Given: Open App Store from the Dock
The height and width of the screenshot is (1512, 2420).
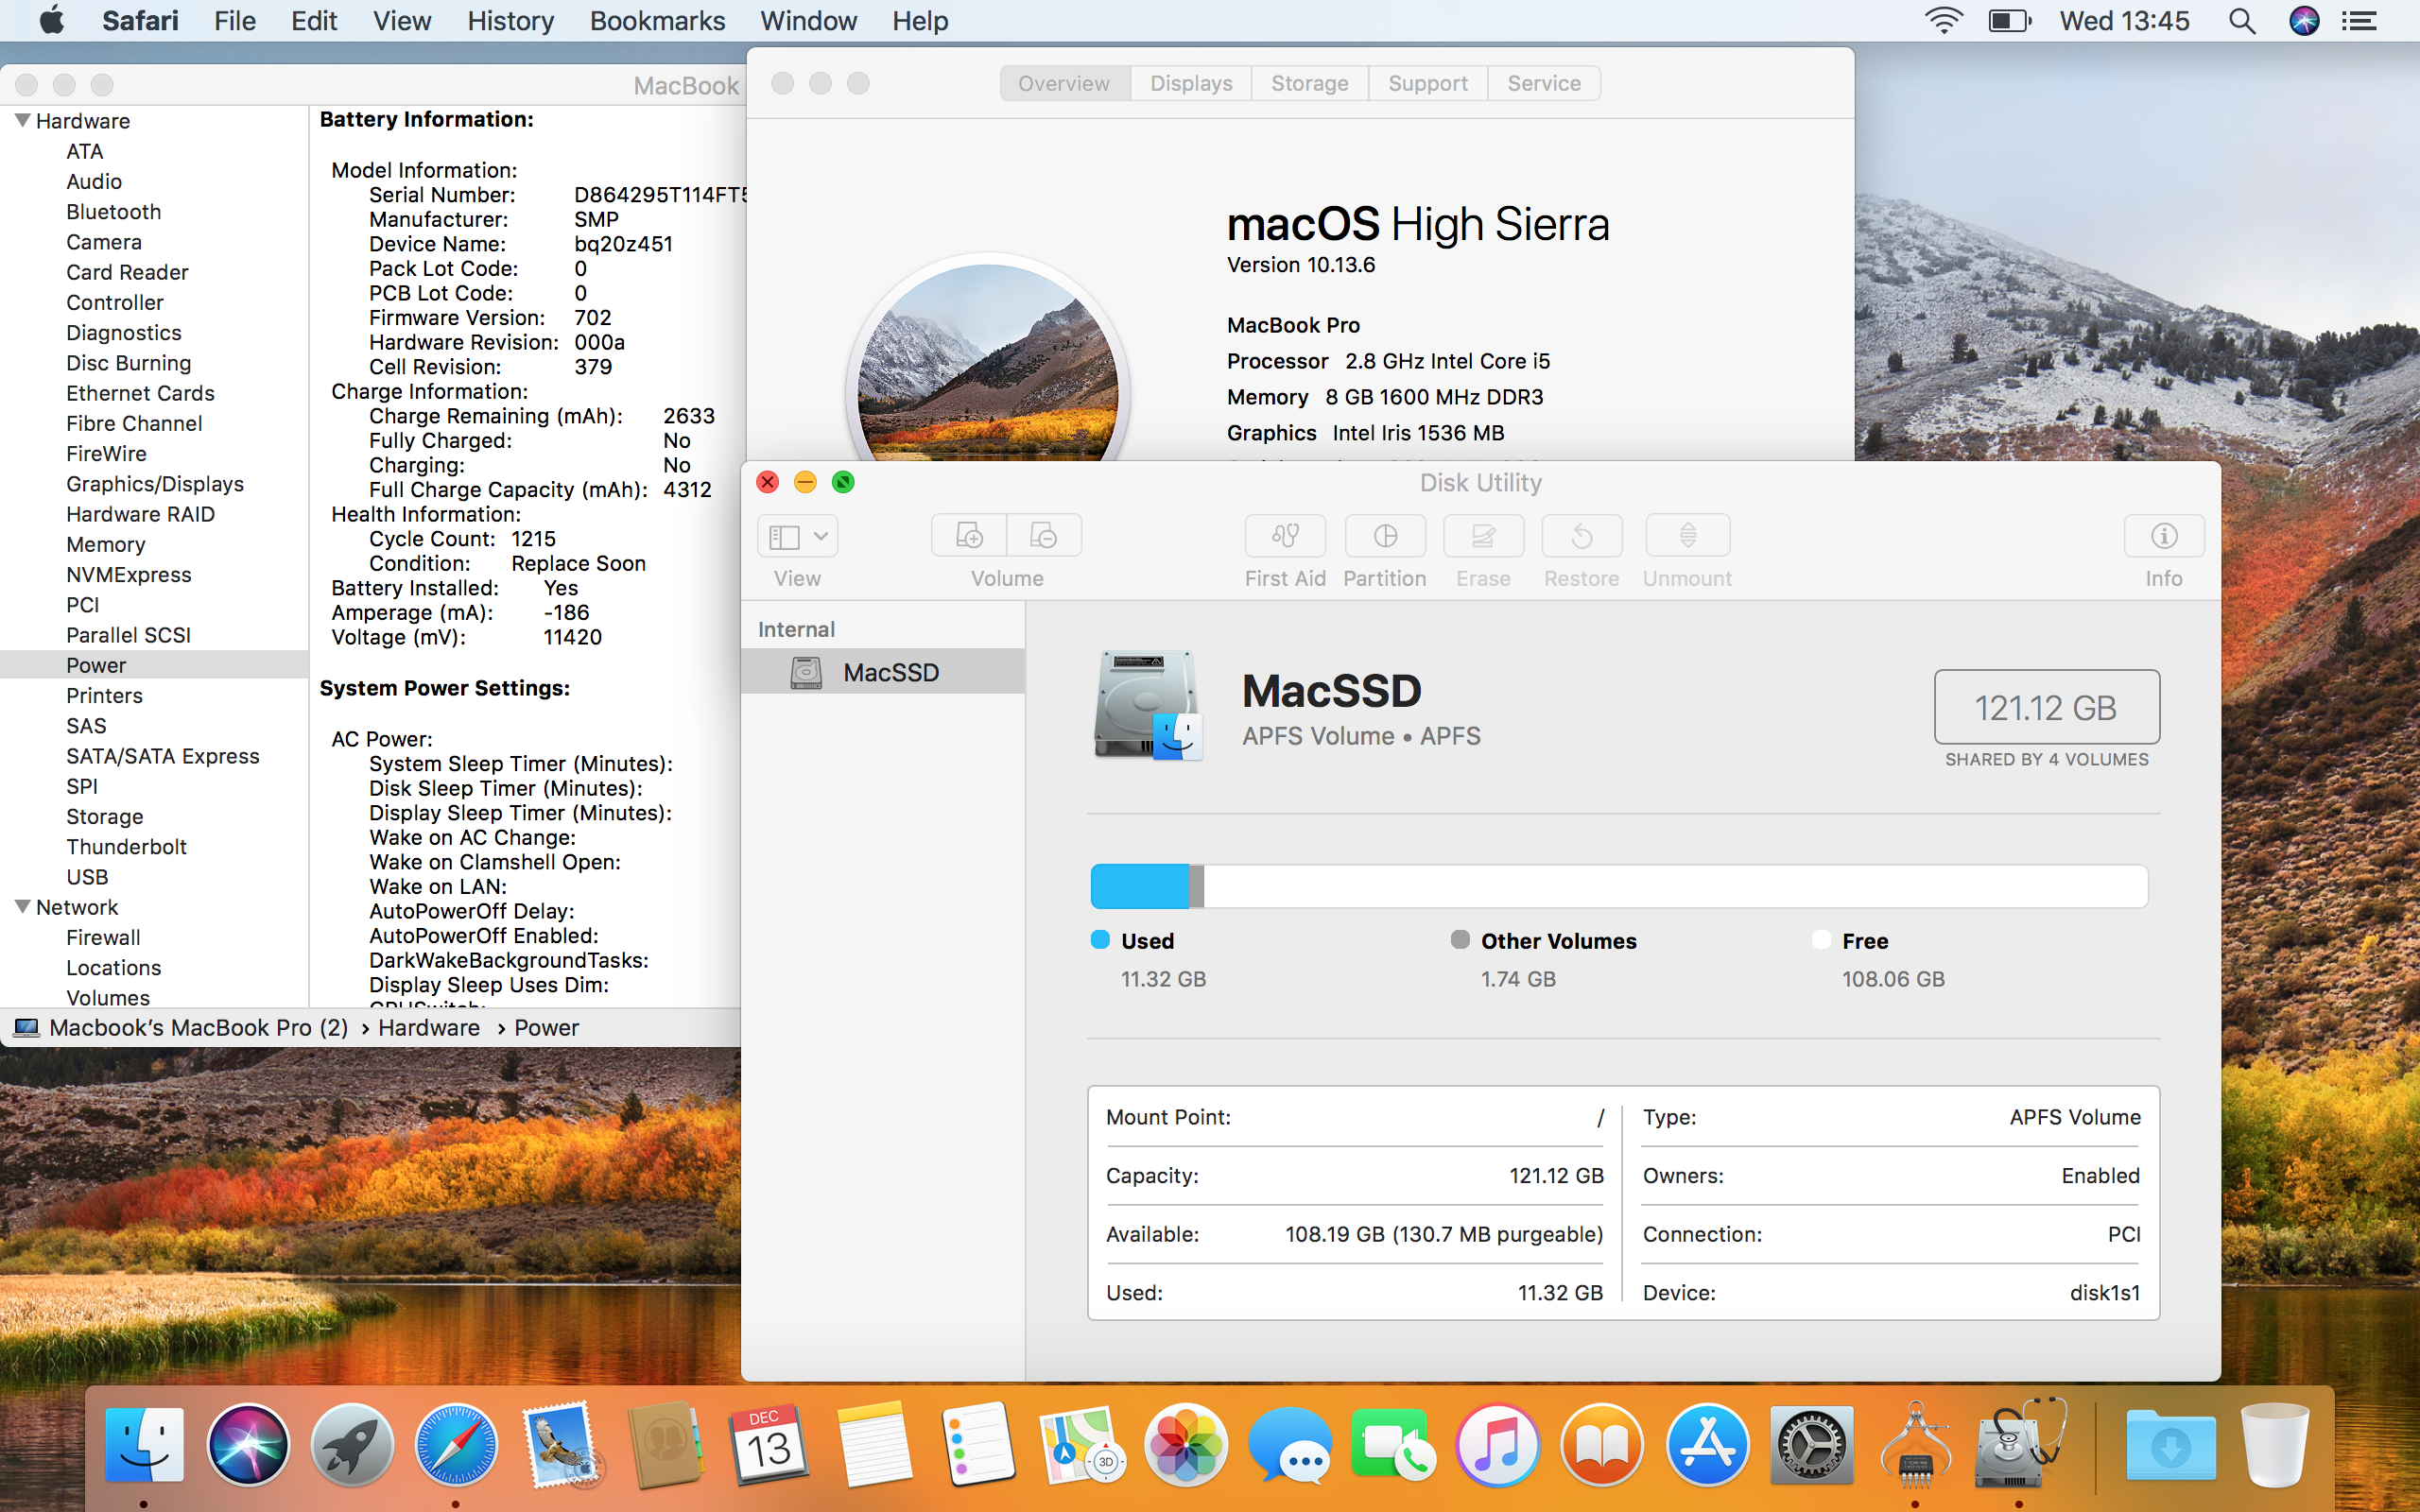Looking at the screenshot, I should [x=1707, y=1445].
